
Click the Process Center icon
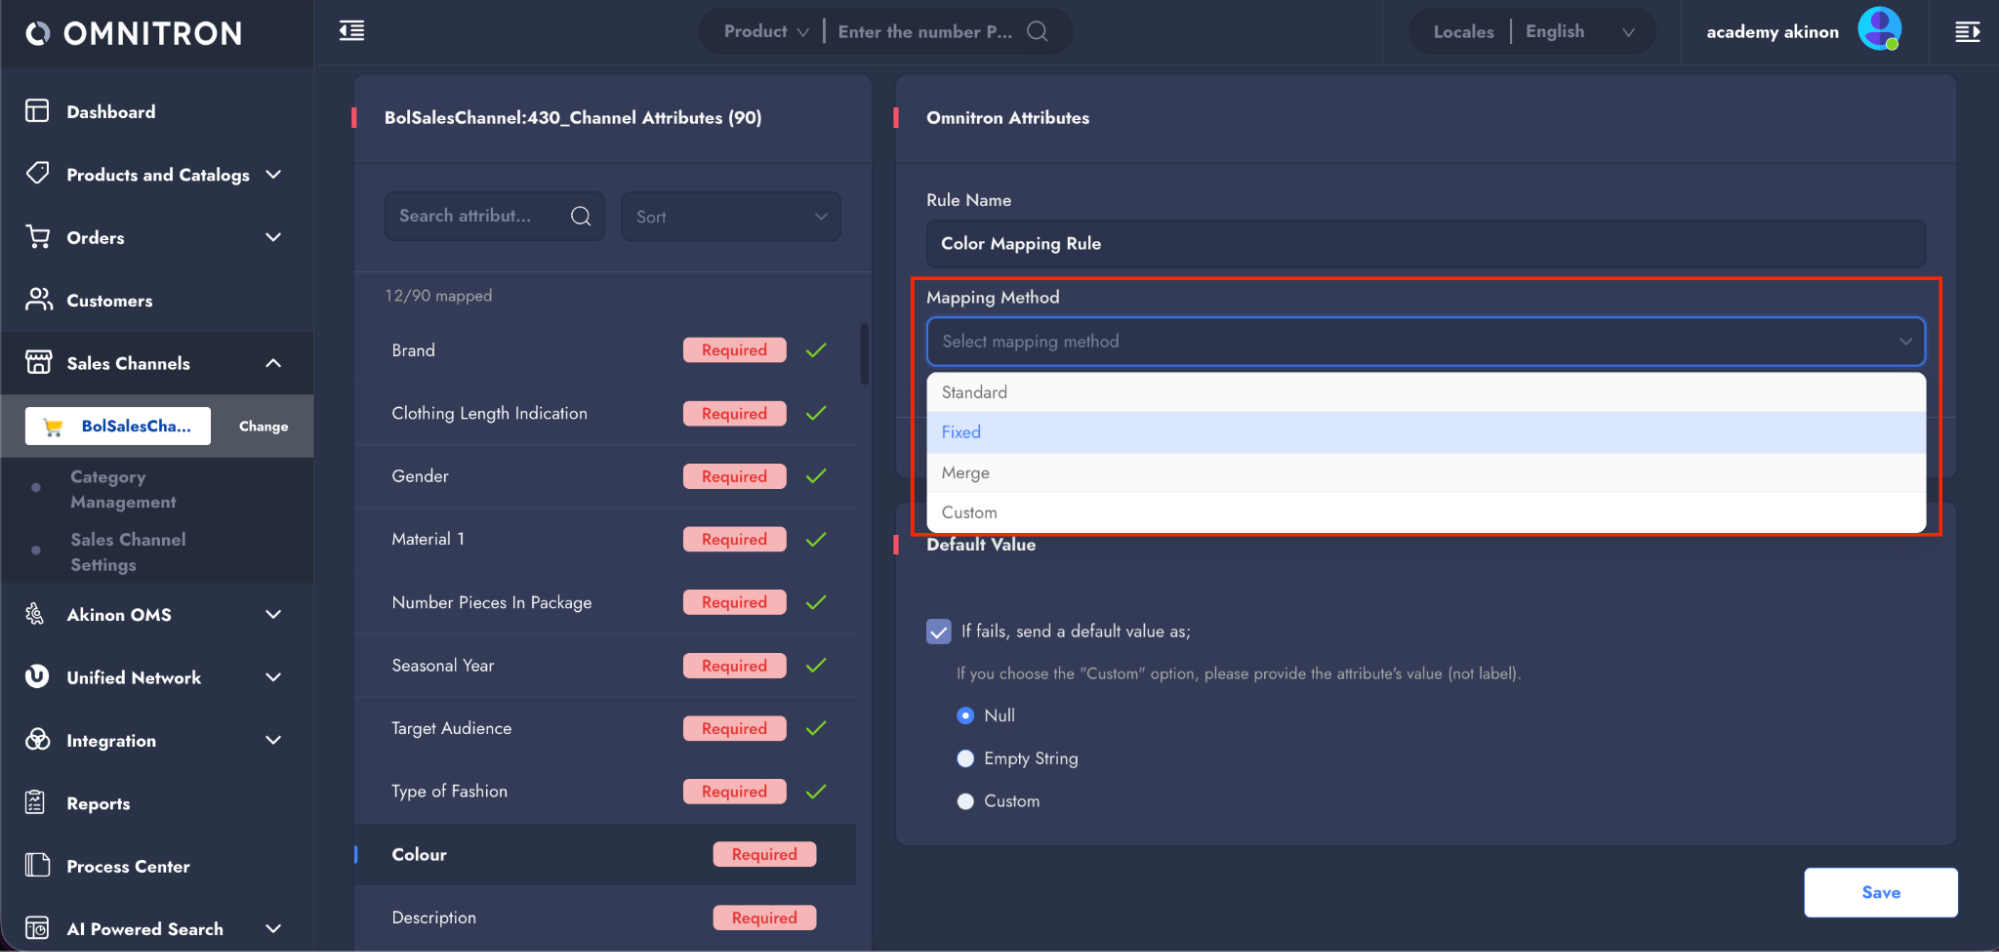pyautogui.click(x=37, y=865)
